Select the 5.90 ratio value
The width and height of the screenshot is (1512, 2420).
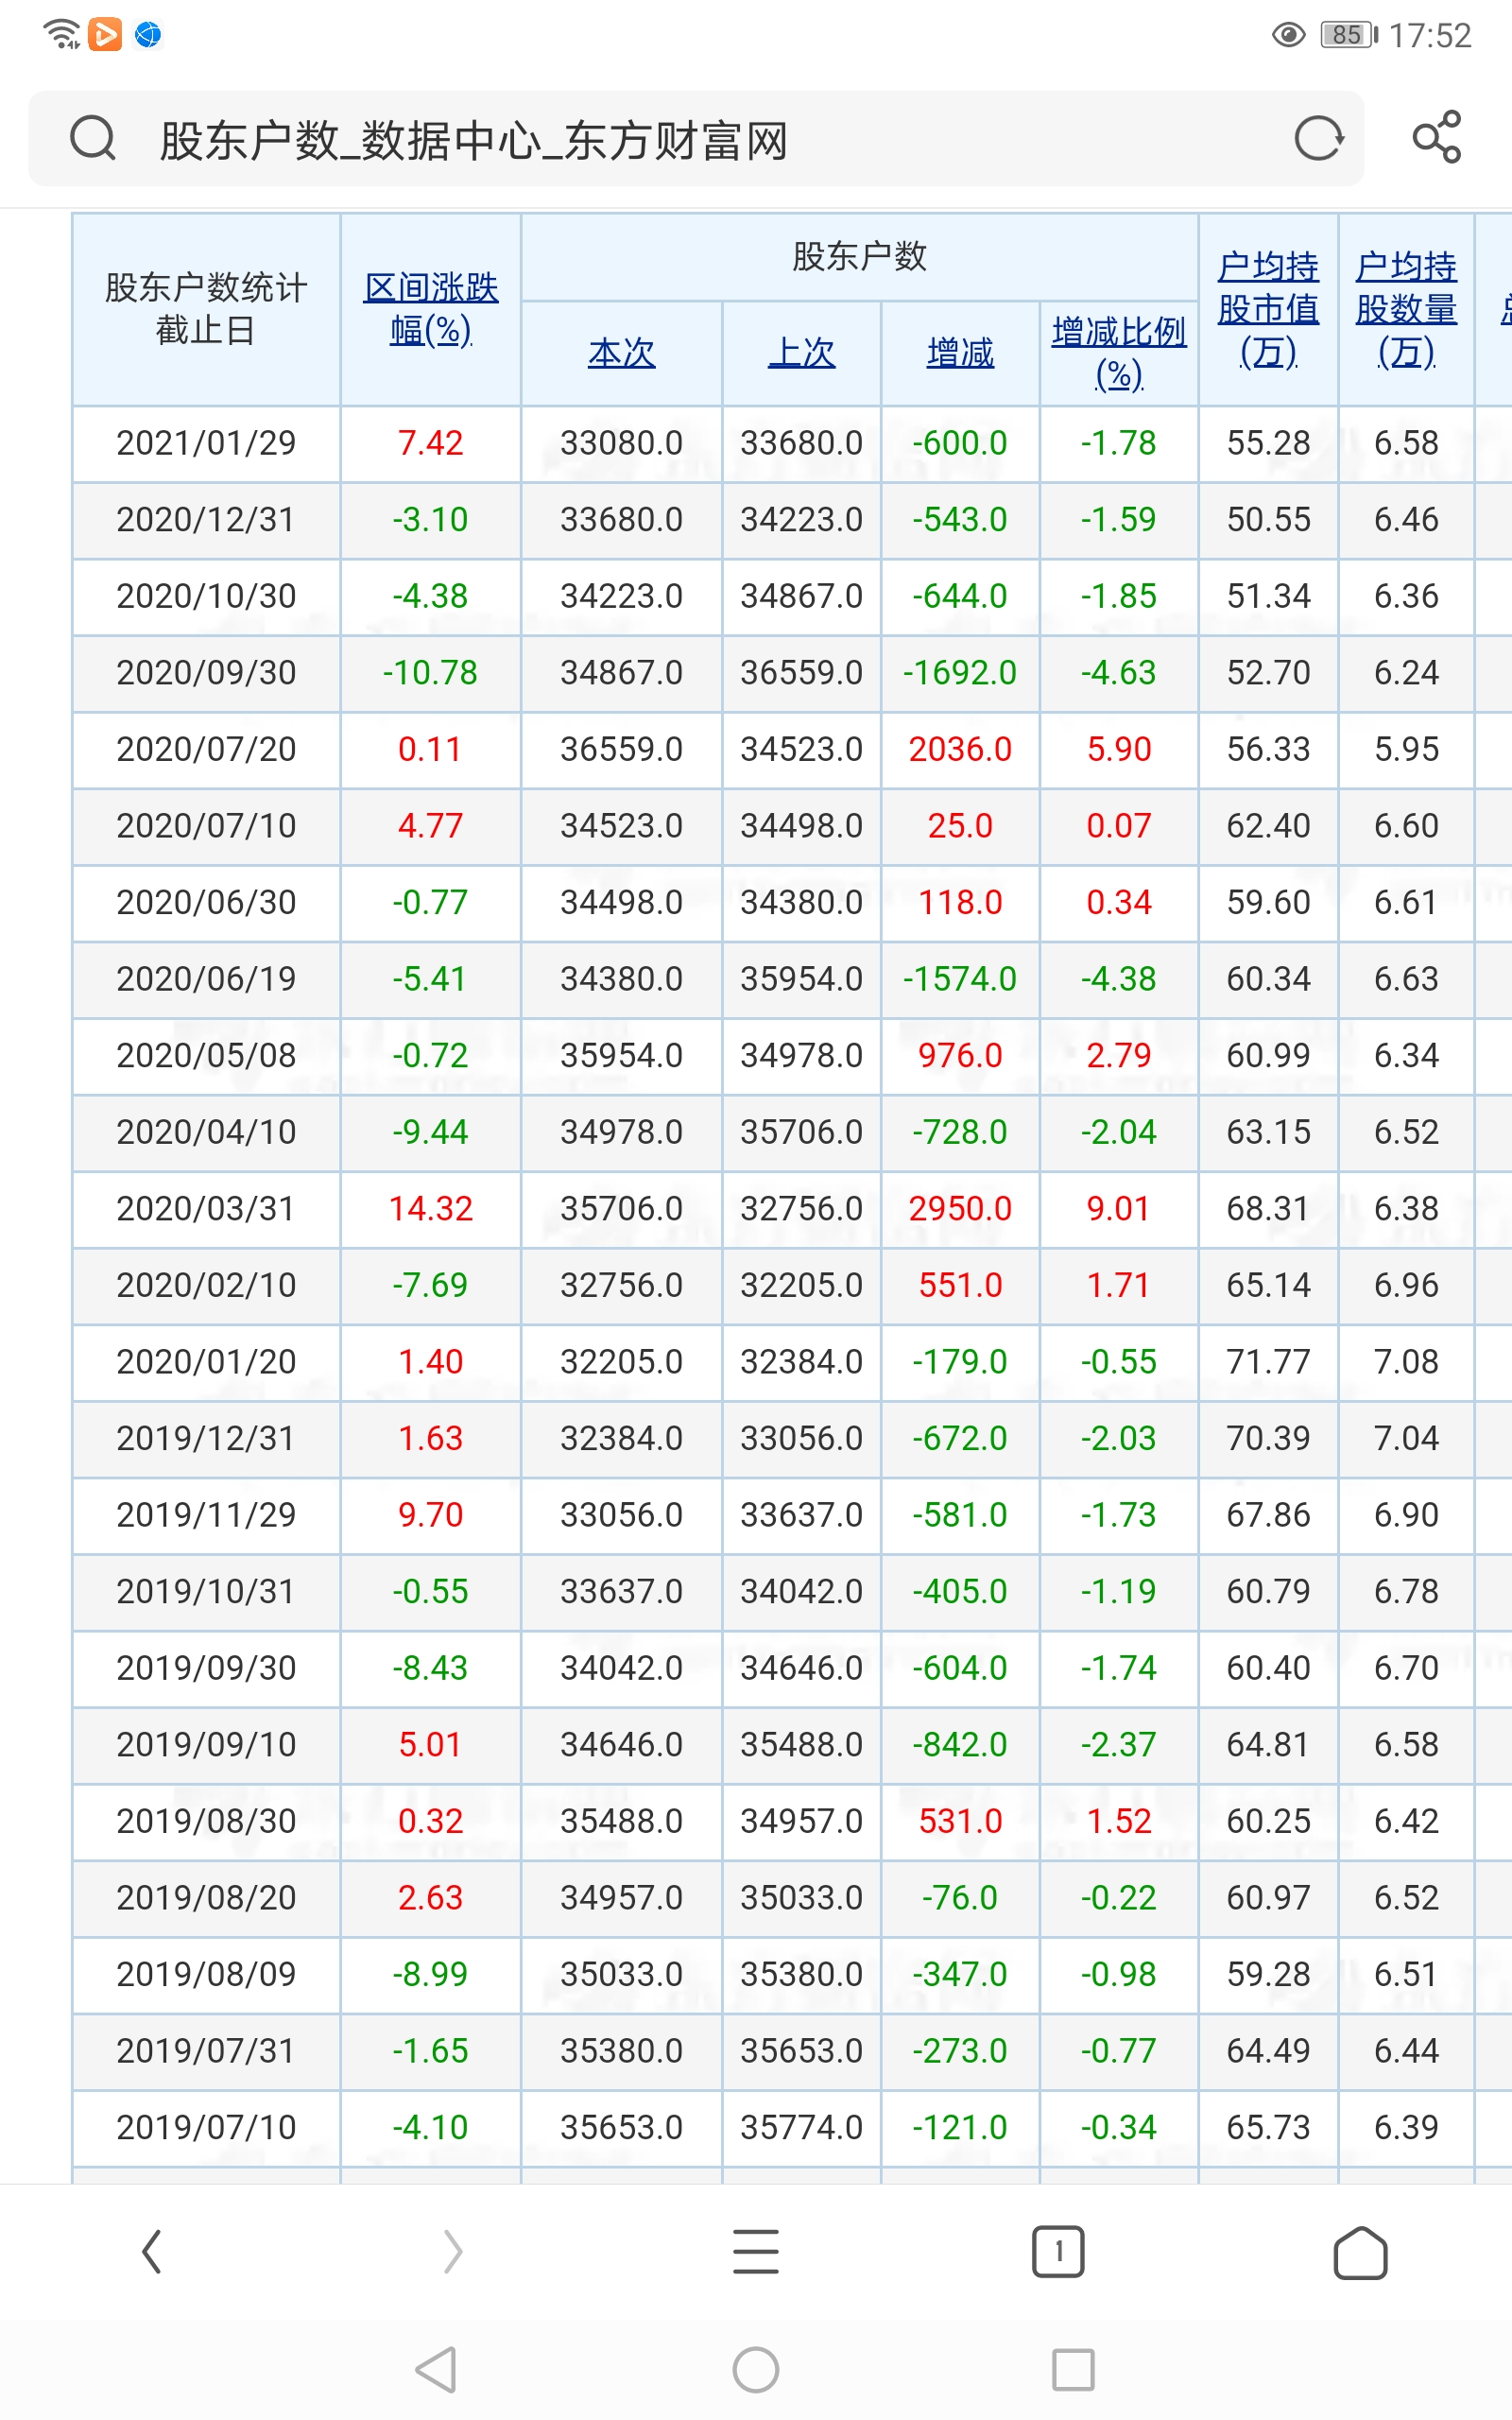point(1119,749)
